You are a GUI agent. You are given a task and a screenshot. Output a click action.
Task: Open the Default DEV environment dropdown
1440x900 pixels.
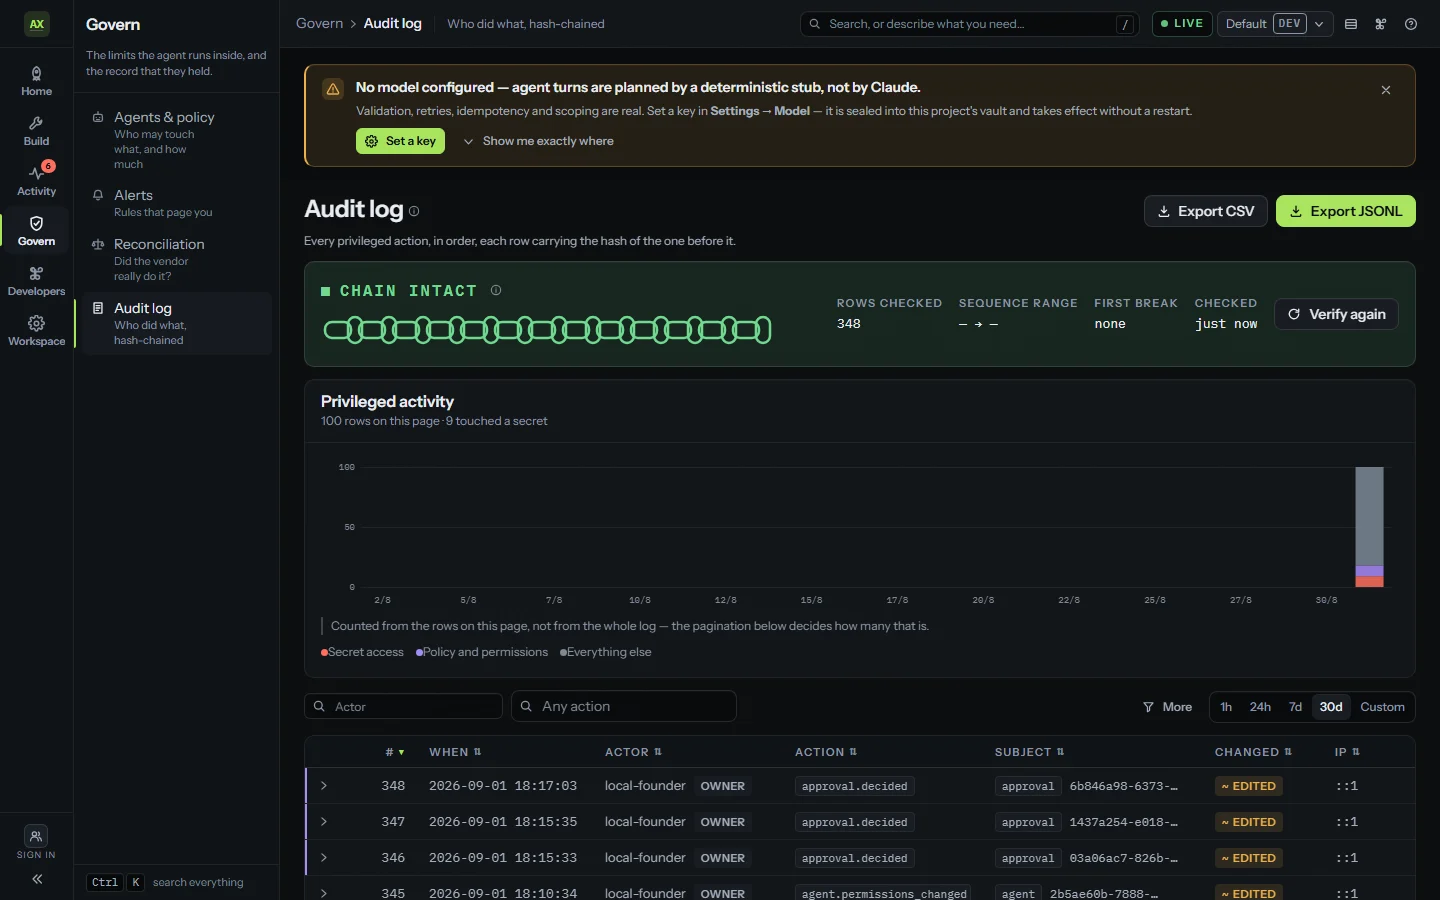tap(1275, 24)
